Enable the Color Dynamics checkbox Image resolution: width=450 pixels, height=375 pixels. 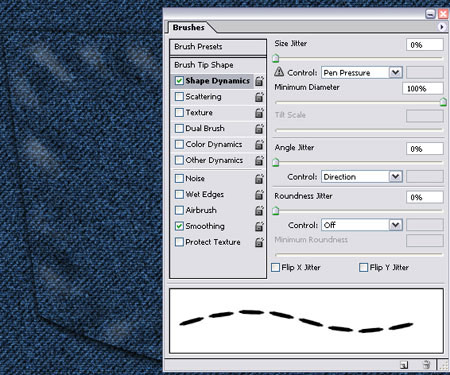pyautogui.click(x=179, y=144)
